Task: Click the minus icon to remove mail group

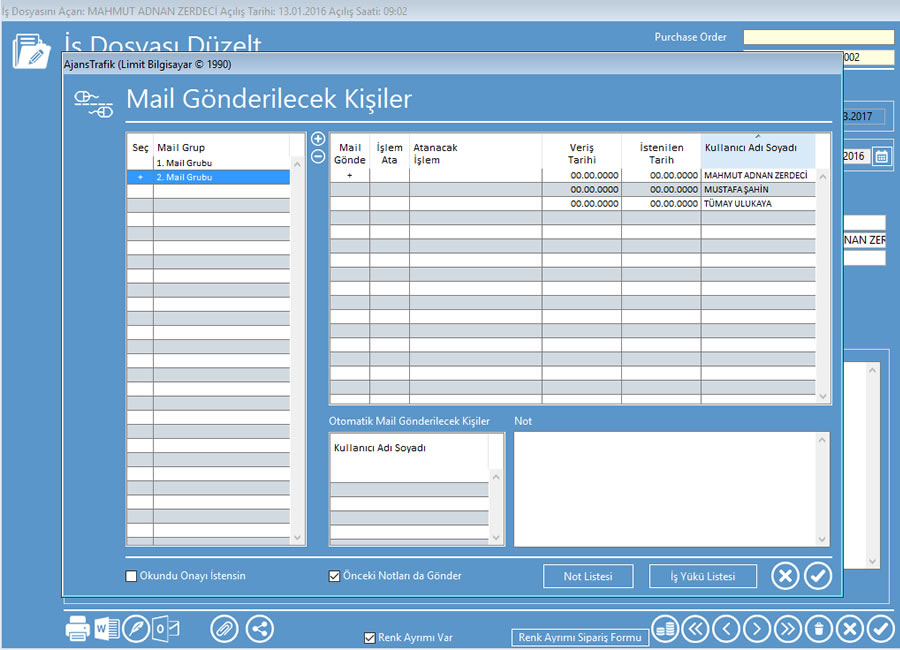Action: point(318,156)
